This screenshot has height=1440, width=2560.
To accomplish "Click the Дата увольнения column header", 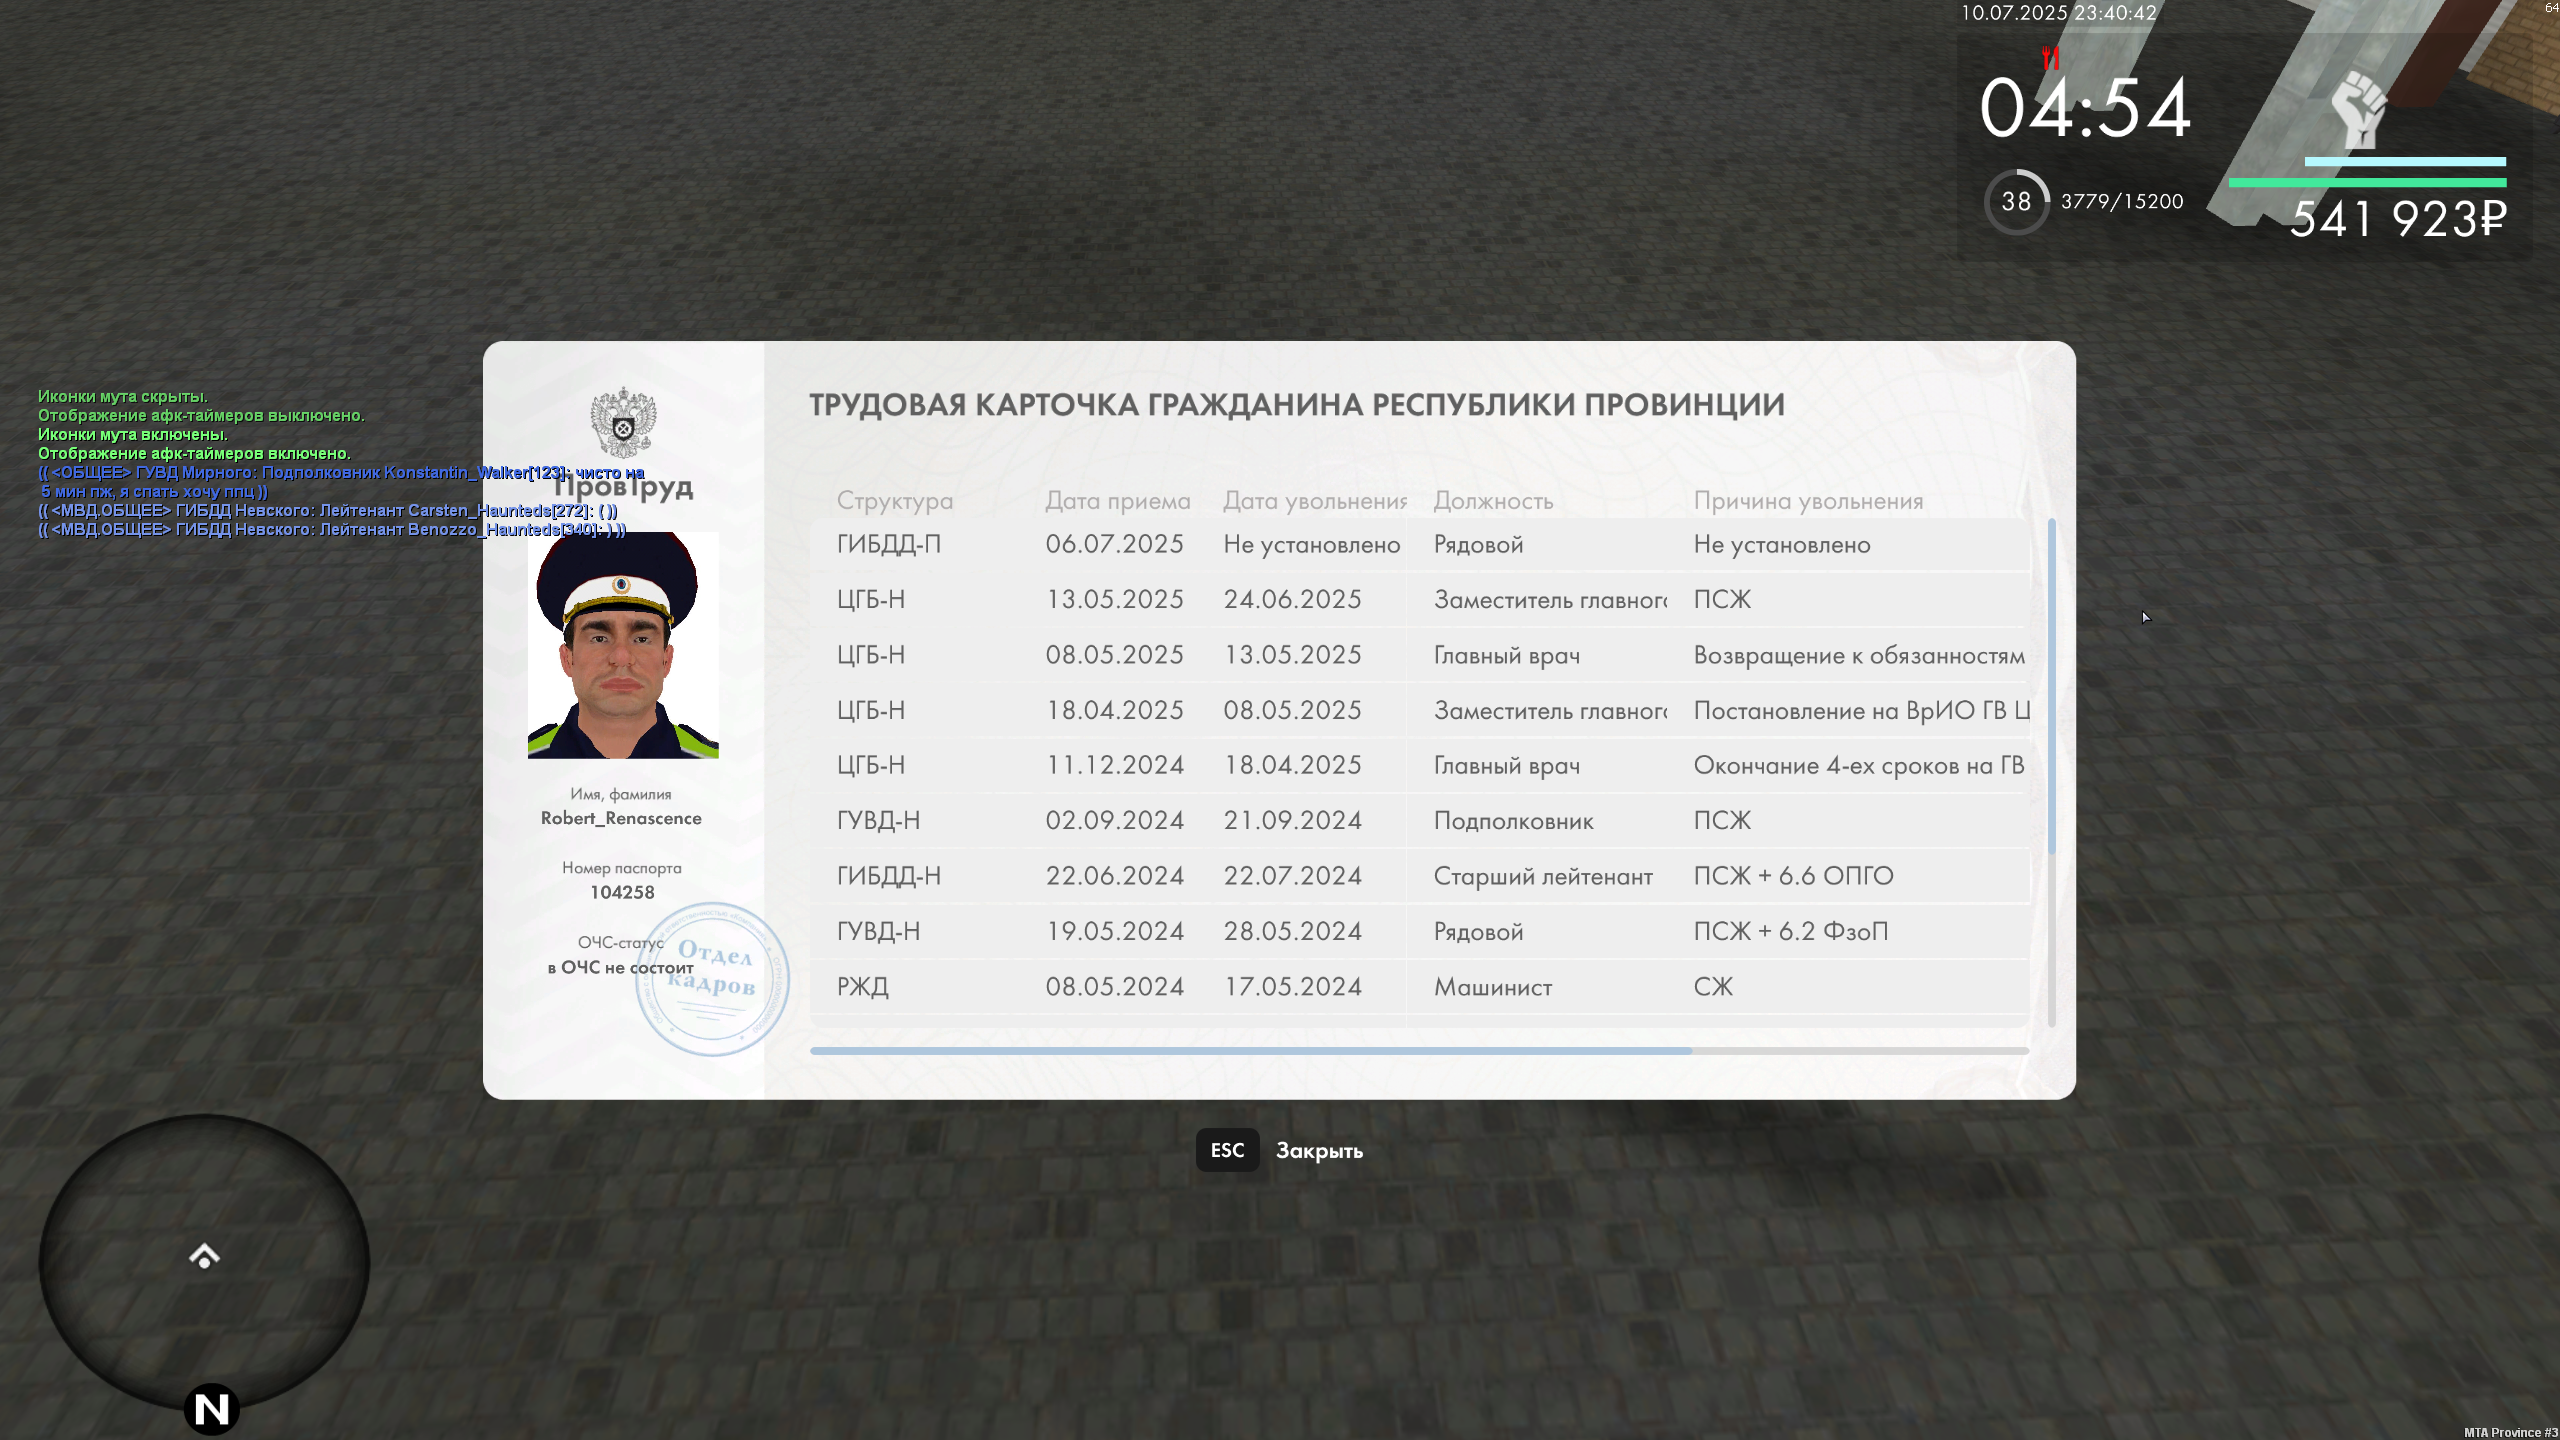I will click(1315, 501).
